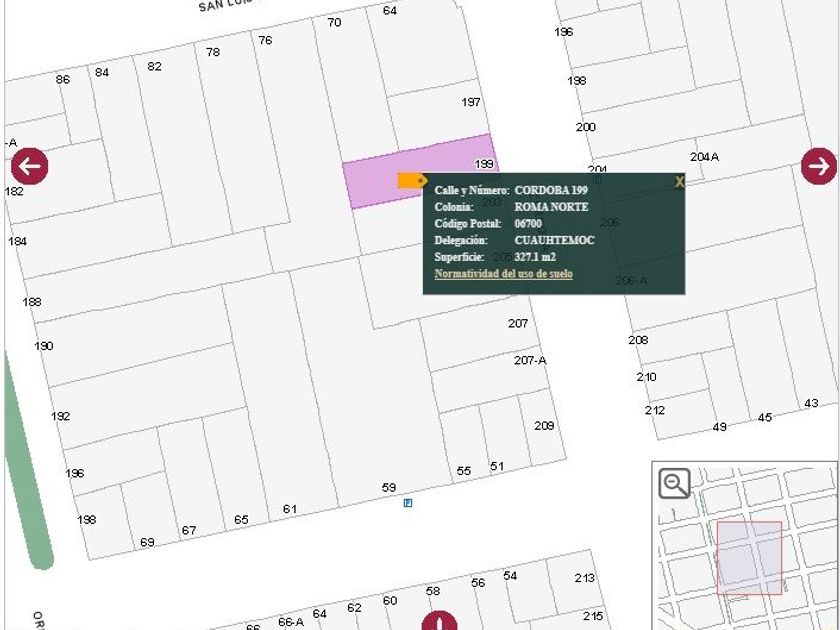Click lot number 59
Screen dimensions: 840x630
389,488
